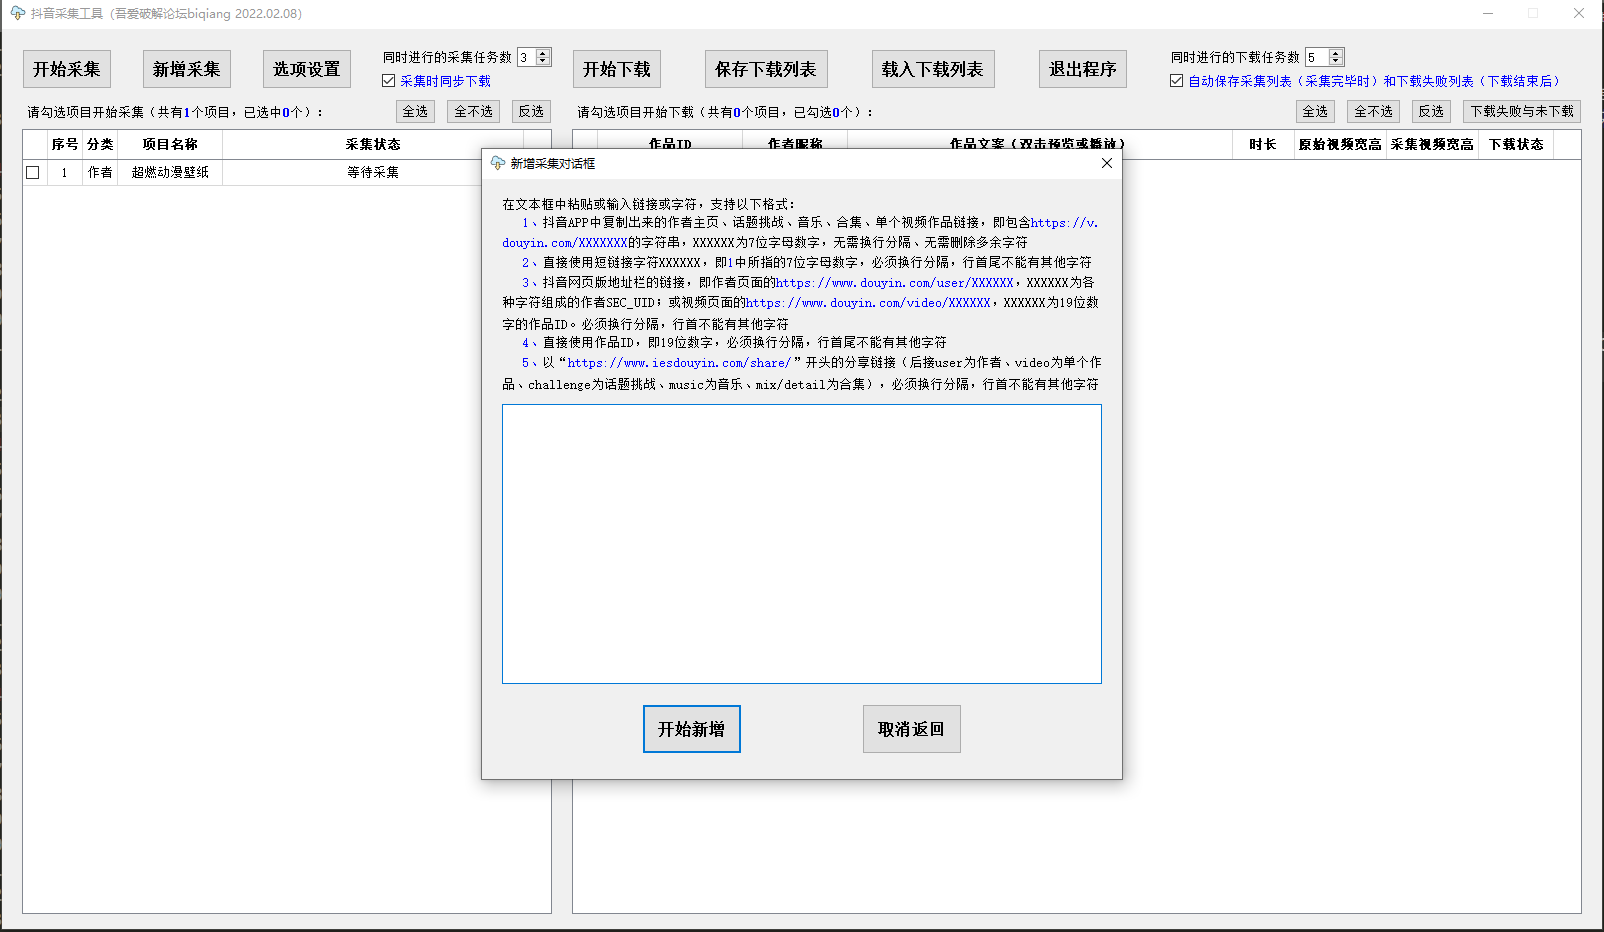Toggle the 自动保存采集列表 checkbox
The width and height of the screenshot is (1604, 932).
pos(1177,81)
